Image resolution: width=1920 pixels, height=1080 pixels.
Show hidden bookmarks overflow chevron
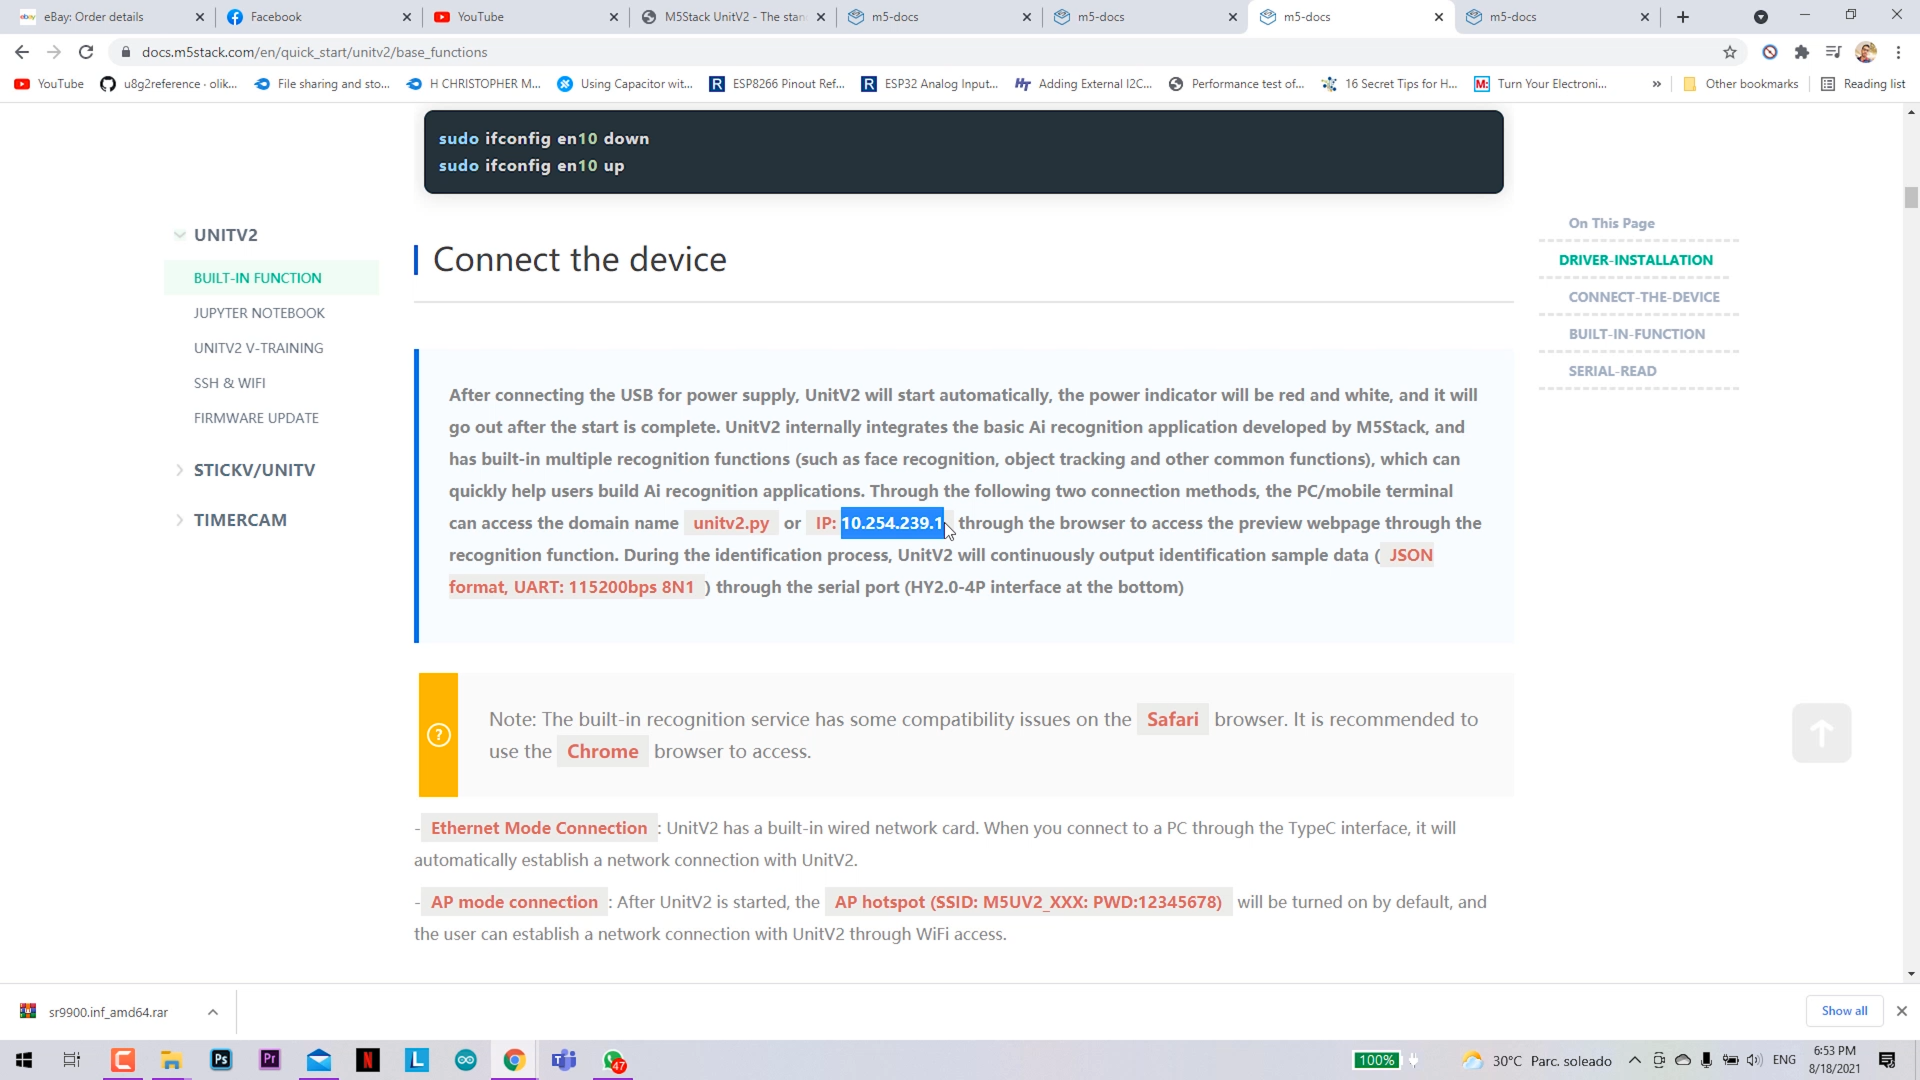(x=1657, y=84)
